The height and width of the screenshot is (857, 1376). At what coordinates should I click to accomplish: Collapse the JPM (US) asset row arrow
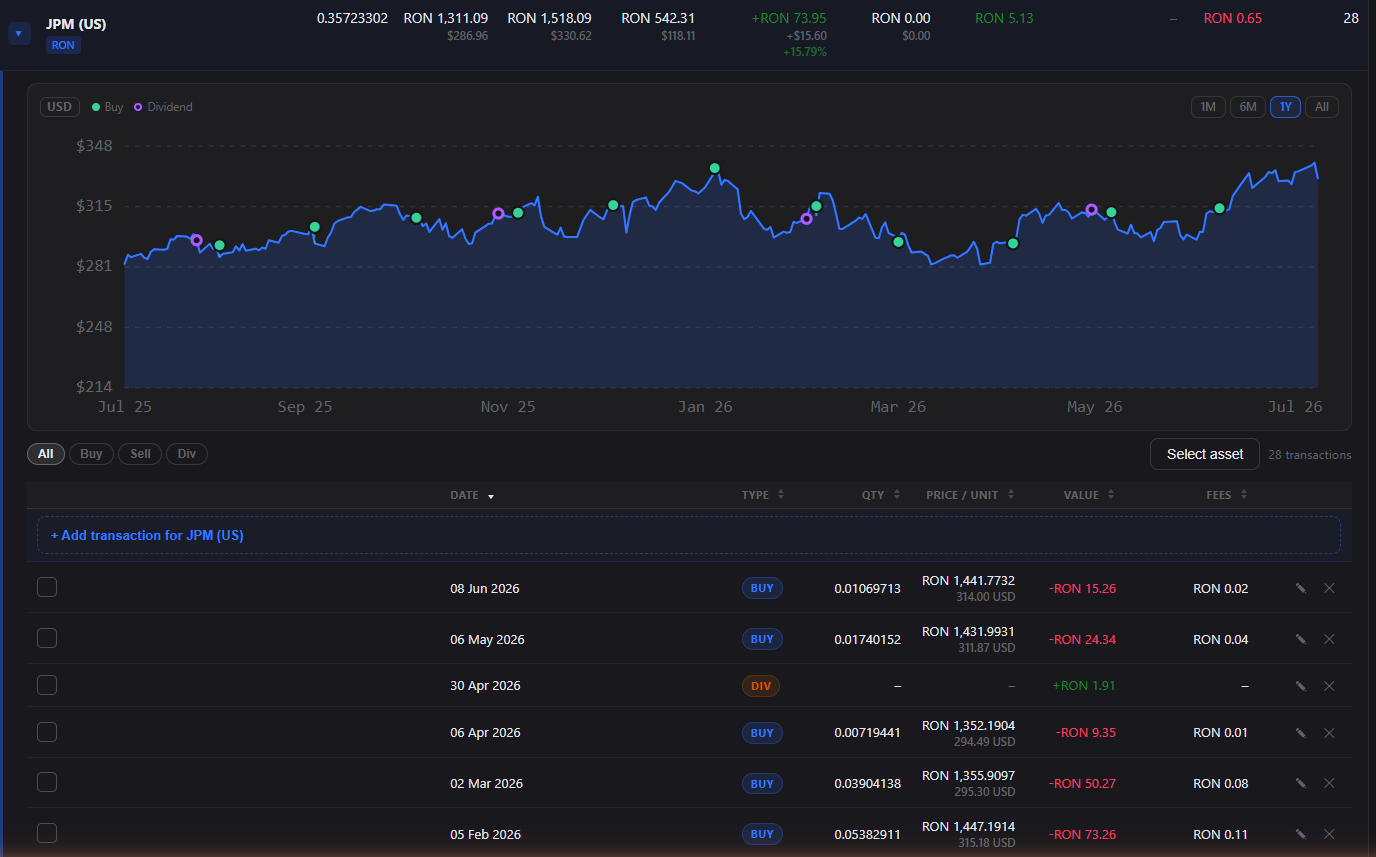[19, 34]
